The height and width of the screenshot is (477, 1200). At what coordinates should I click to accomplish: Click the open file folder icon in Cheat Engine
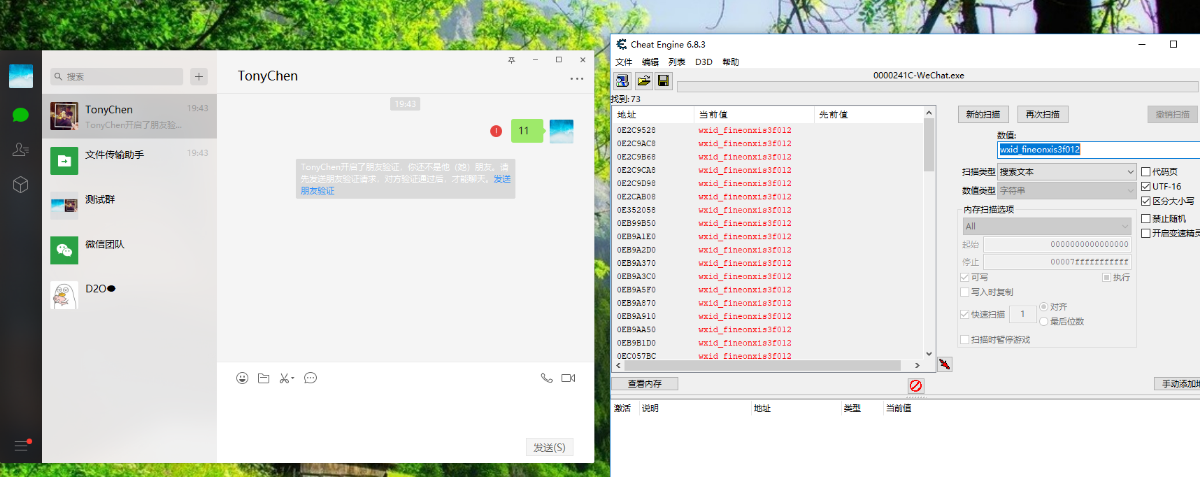pyautogui.click(x=643, y=81)
